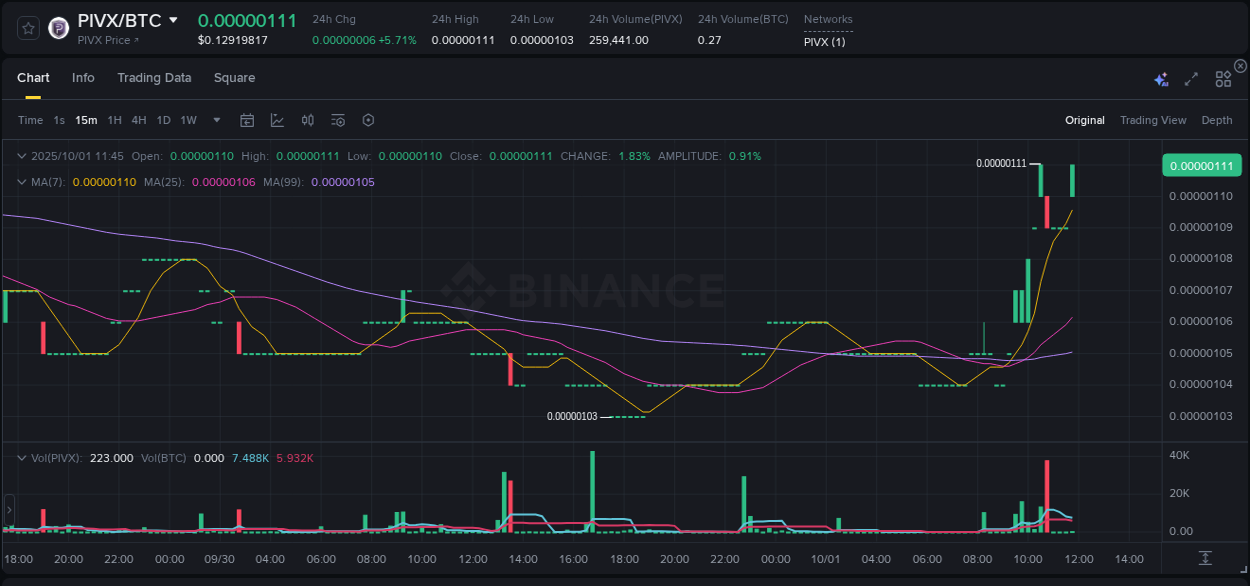Image resolution: width=1250 pixels, height=586 pixels.
Task: Click the green last price label 0.00000111
Action: [1201, 164]
